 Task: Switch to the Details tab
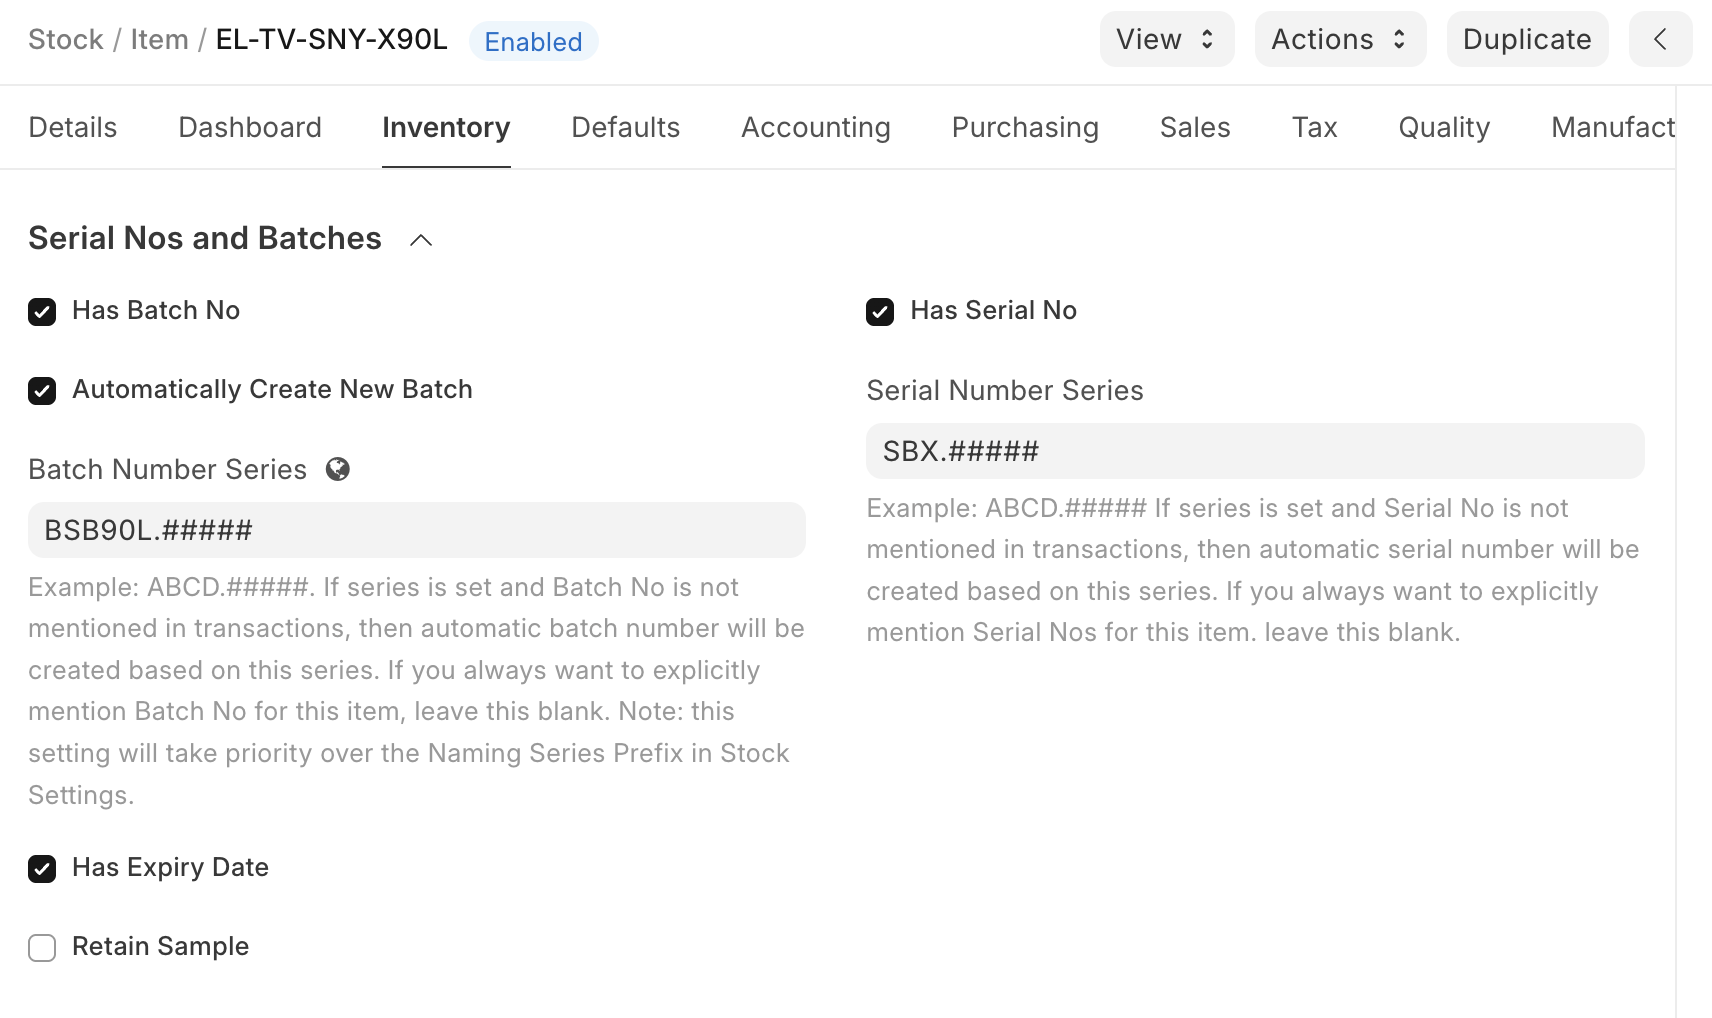73,128
